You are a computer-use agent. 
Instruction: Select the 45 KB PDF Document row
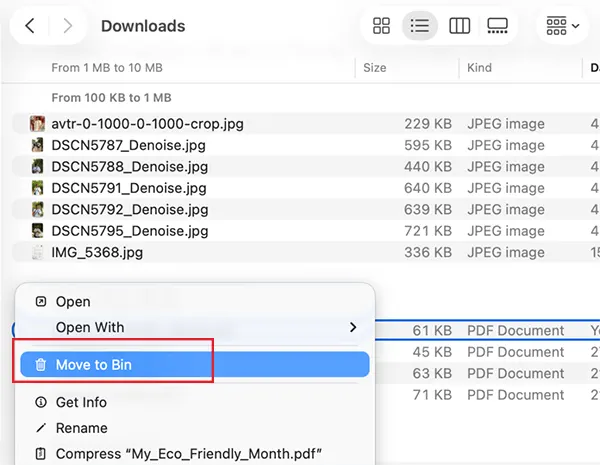point(487,352)
